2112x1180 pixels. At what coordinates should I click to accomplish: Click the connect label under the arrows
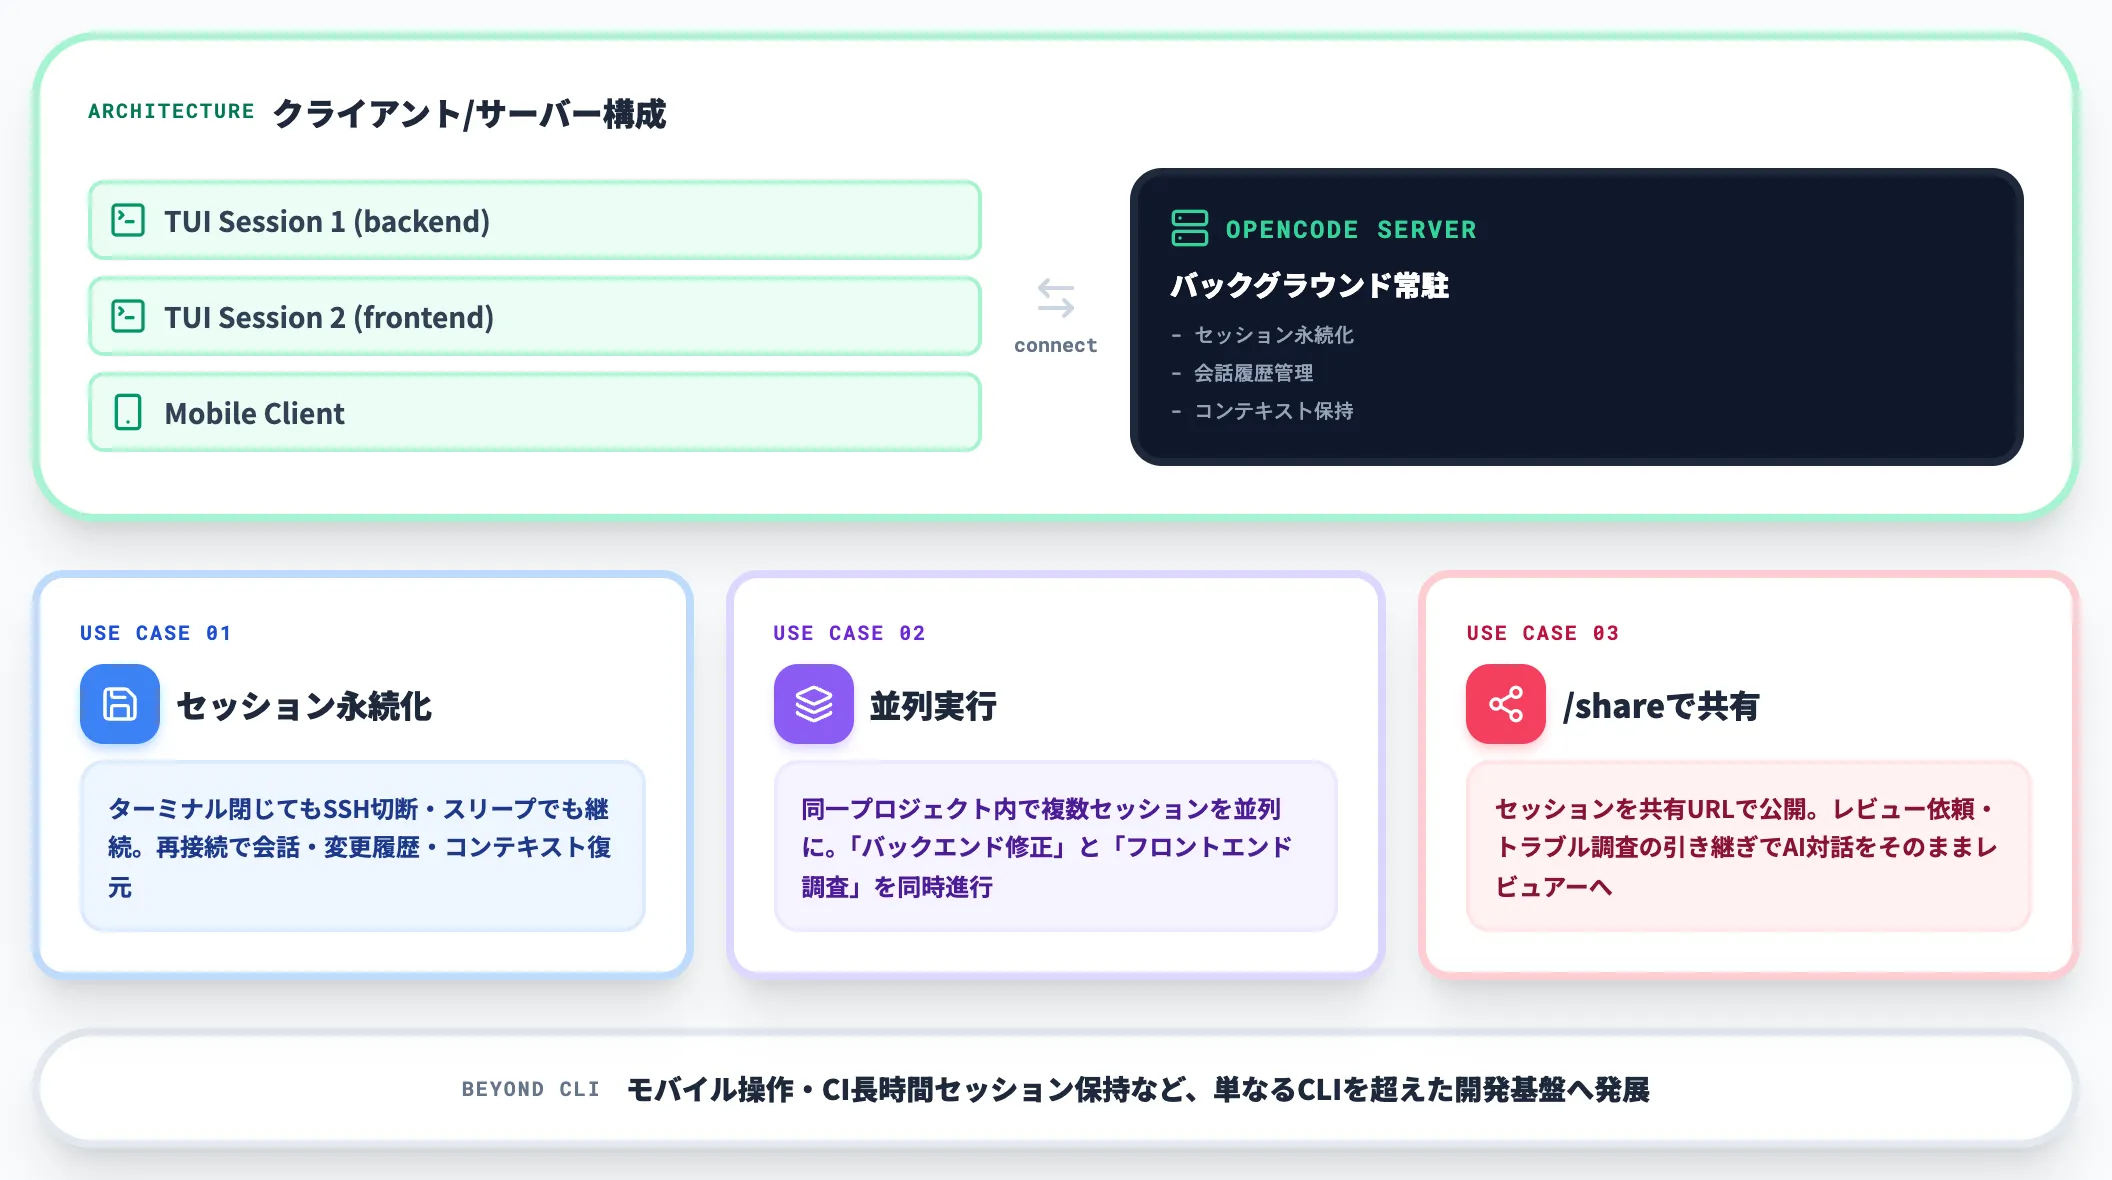[x=1056, y=345]
